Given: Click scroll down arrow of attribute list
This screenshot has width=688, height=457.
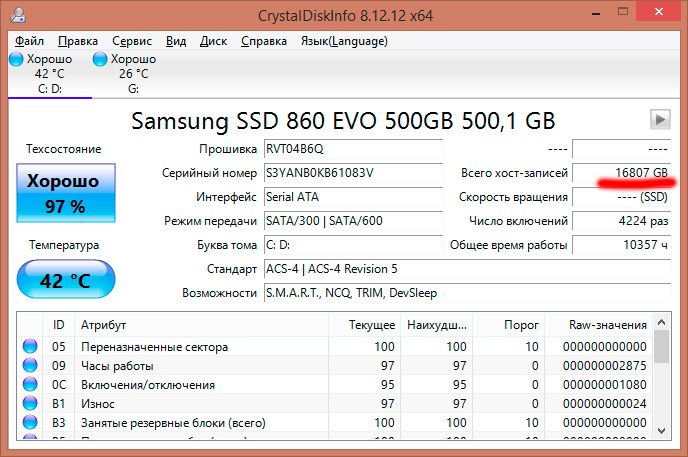Looking at the screenshot, I should pos(662,431).
